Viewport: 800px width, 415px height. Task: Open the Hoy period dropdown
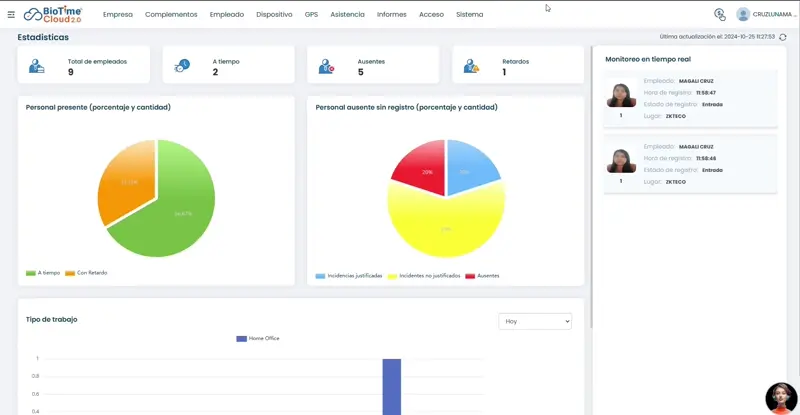[535, 321]
